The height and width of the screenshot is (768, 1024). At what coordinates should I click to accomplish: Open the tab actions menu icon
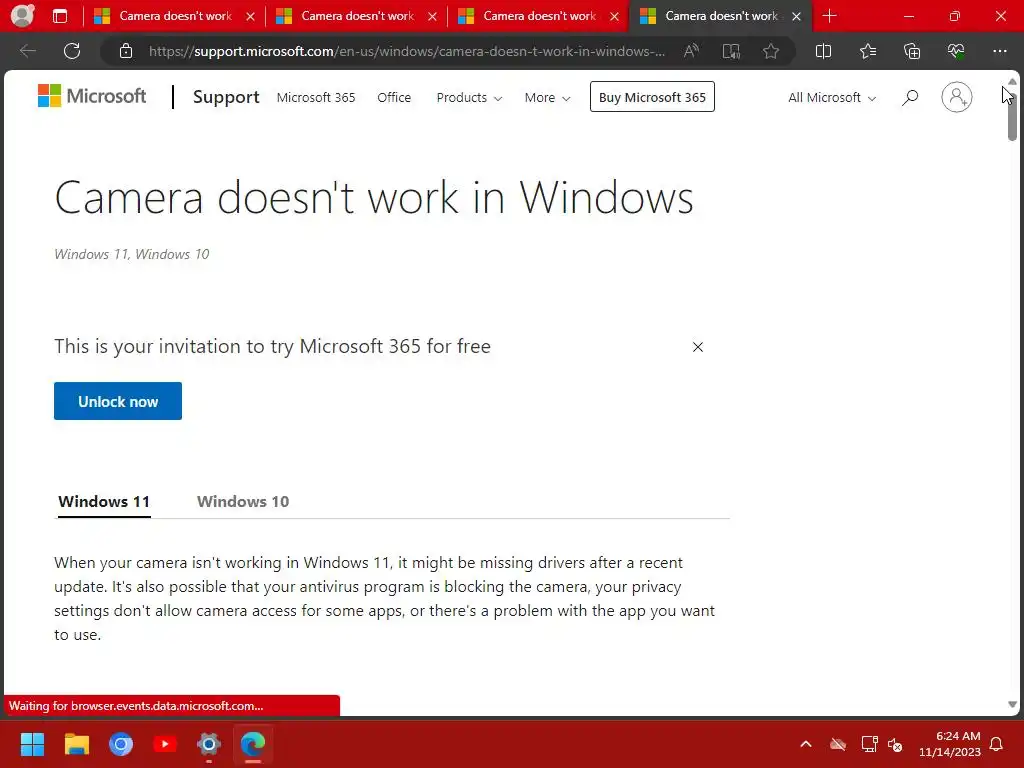tap(60, 16)
